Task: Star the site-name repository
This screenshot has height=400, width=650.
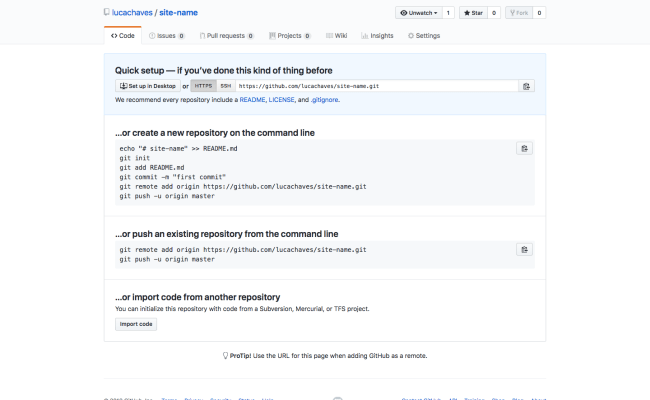Action: (x=473, y=13)
